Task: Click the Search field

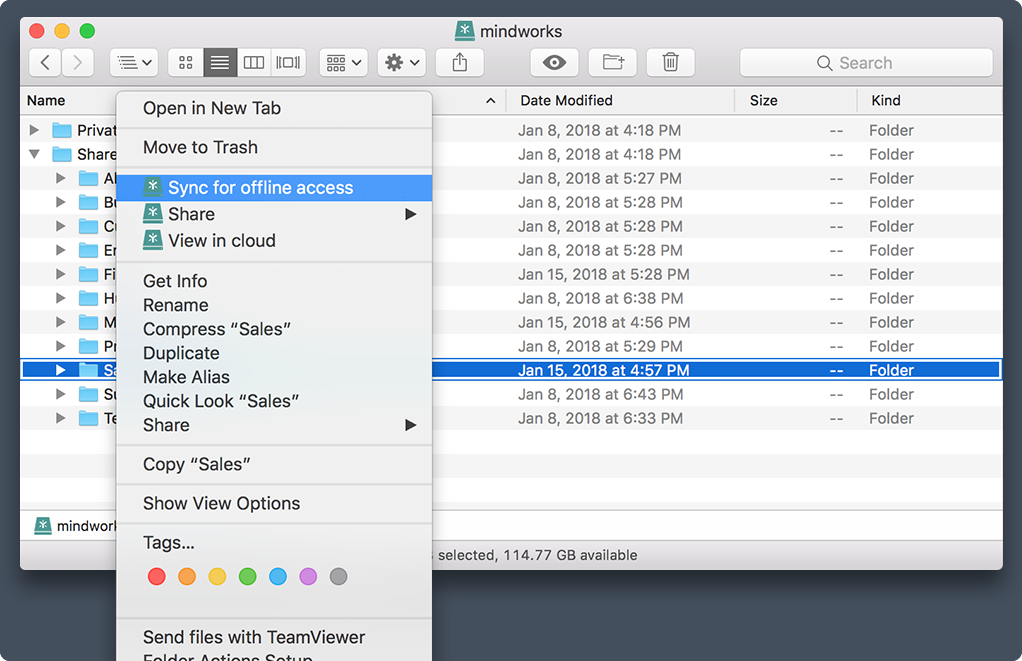Action: click(866, 63)
